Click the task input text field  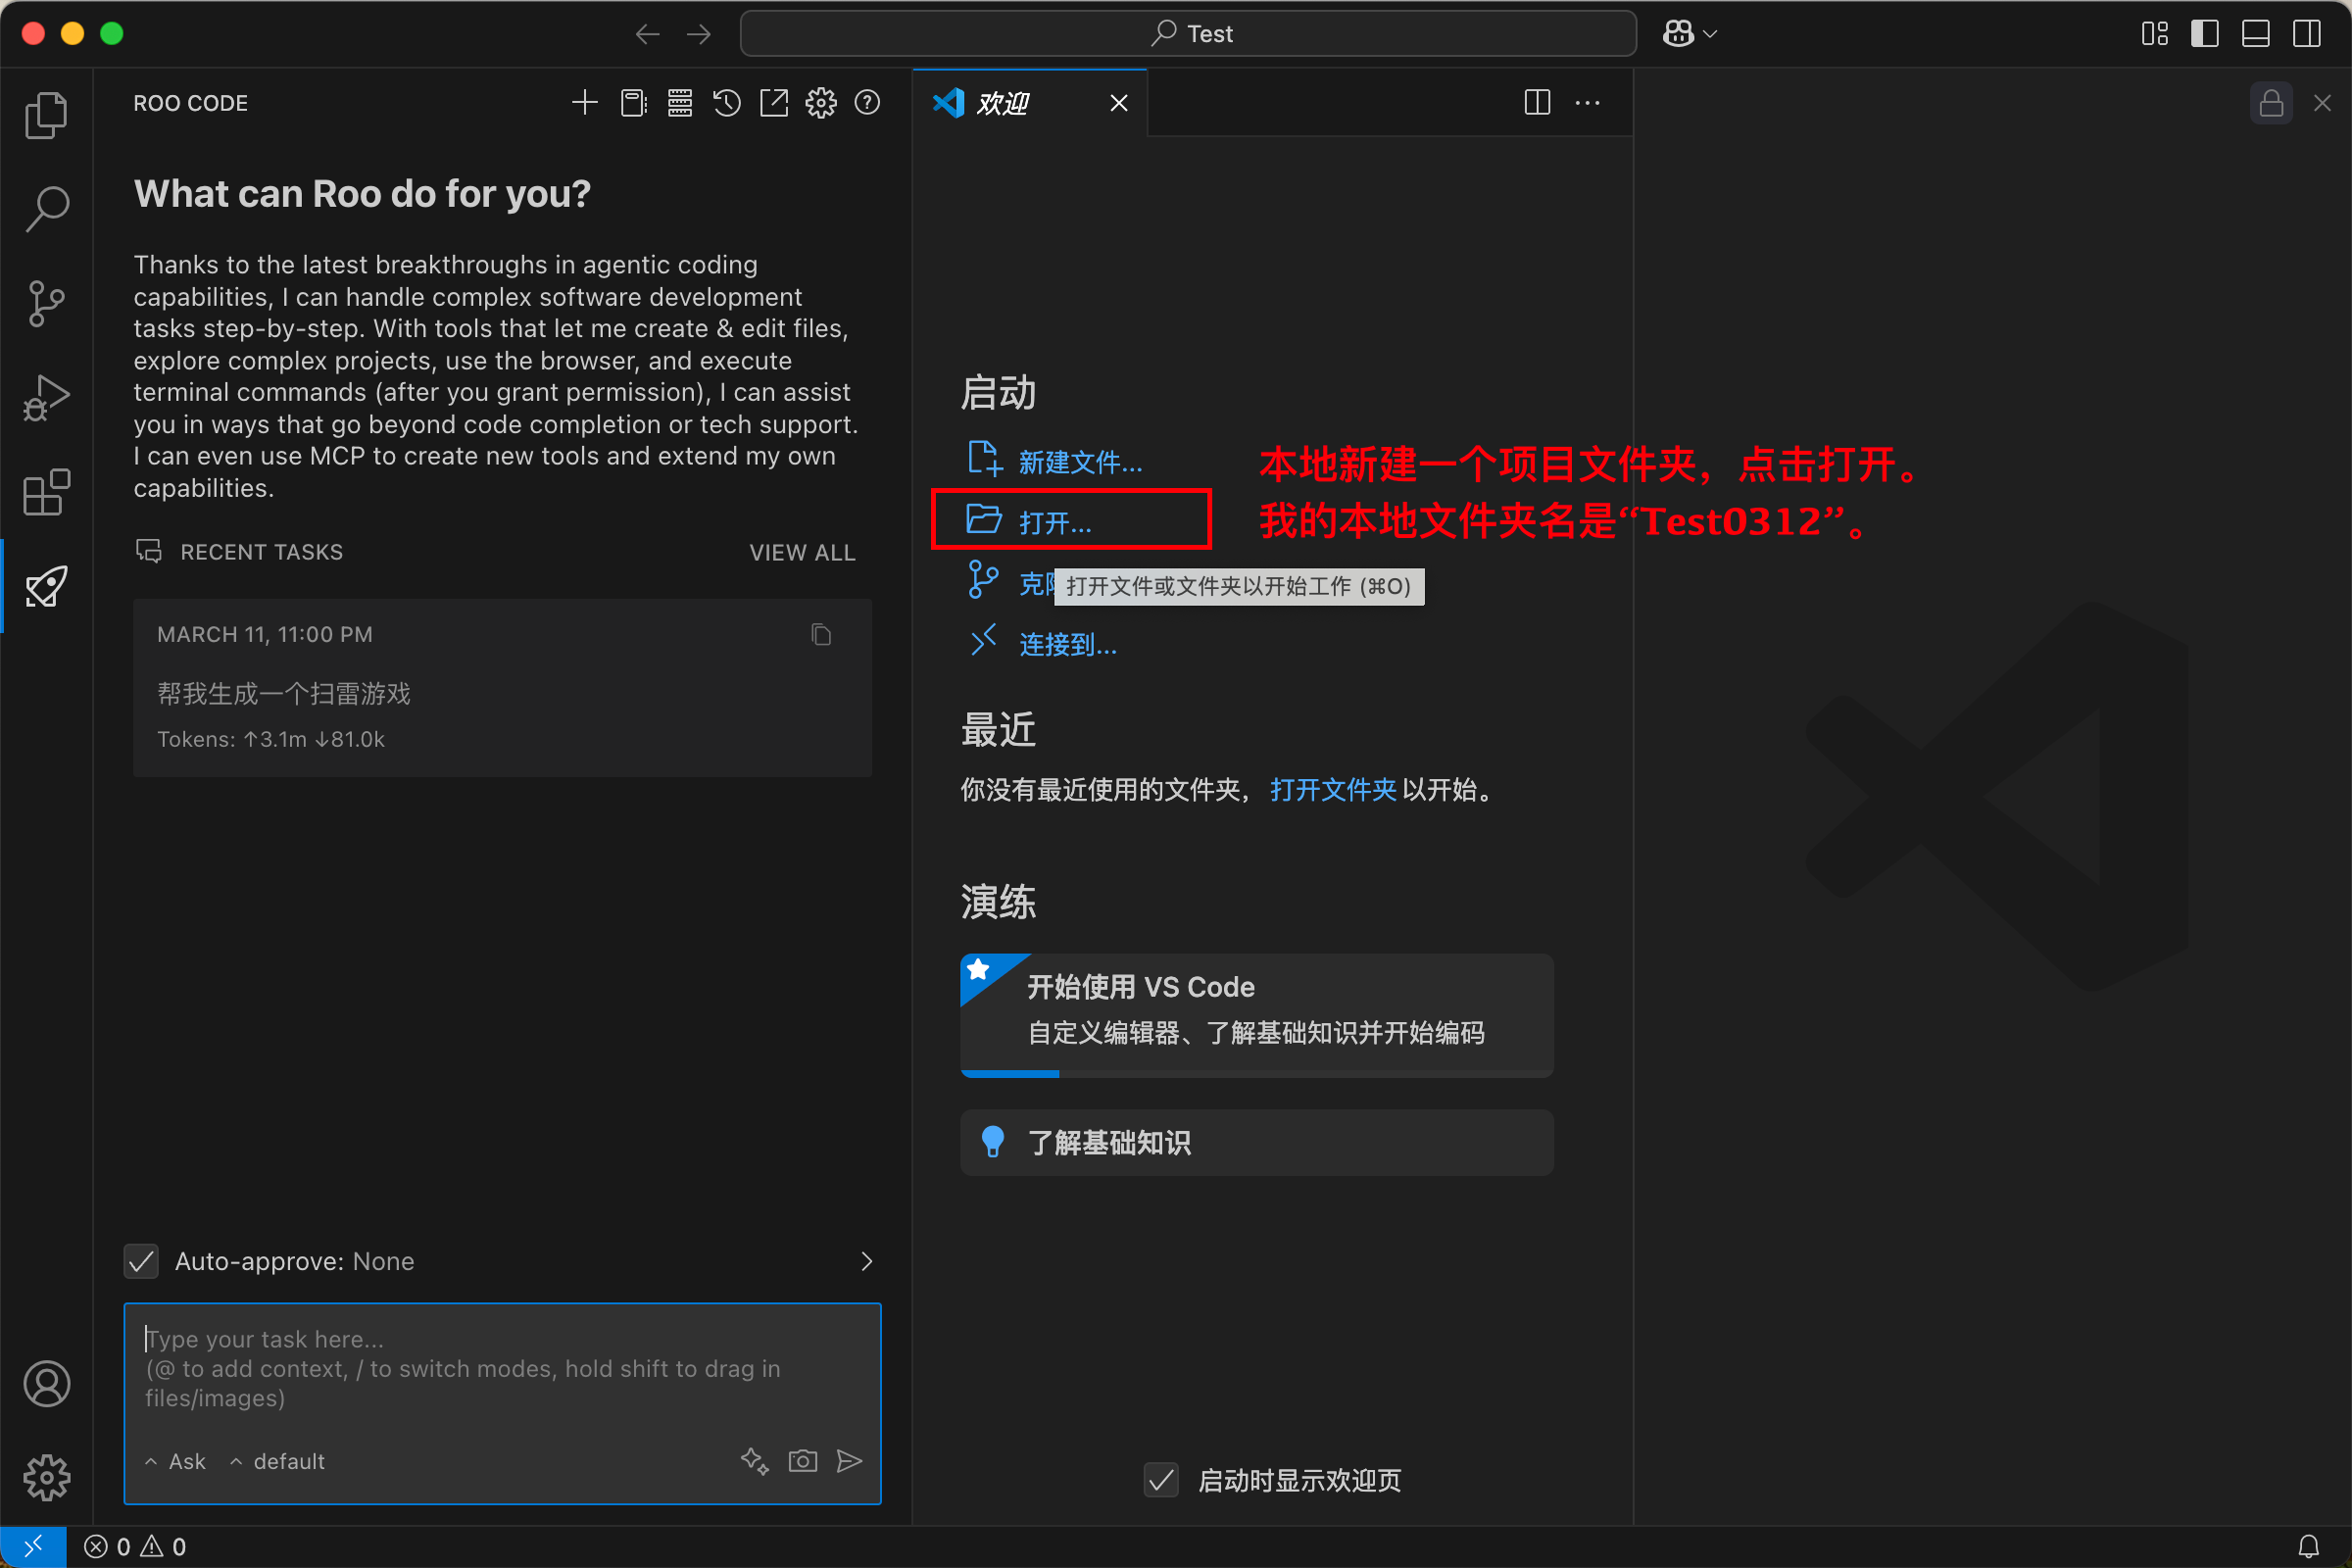pyautogui.click(x=502, y=1368)
